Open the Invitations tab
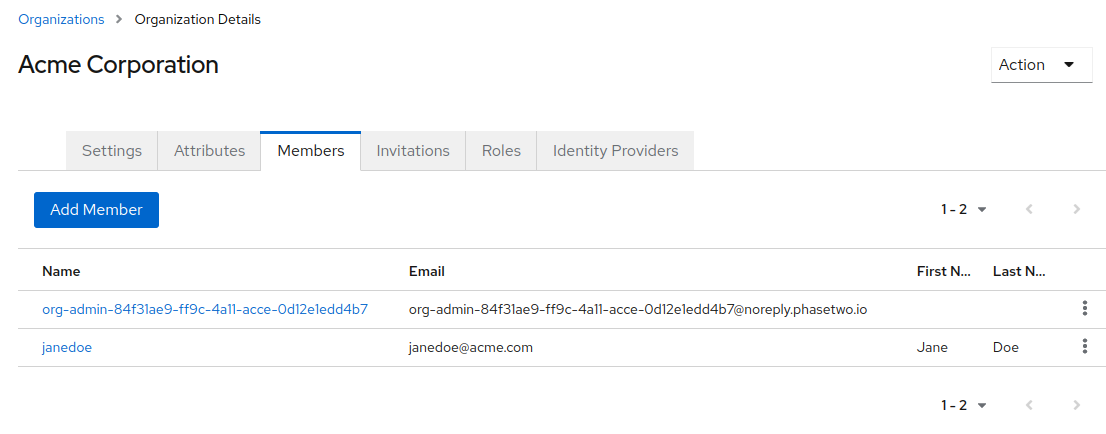This screenshot has width=1106, height=434. [x=413, y=150]
